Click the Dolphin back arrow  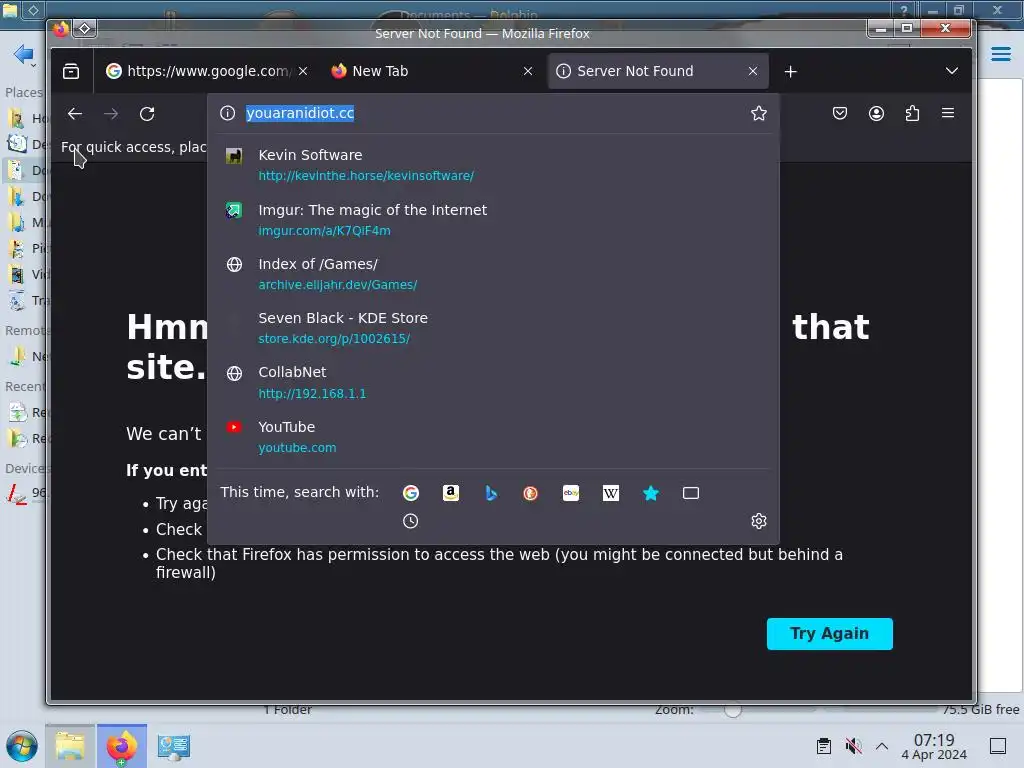[24, 54]
